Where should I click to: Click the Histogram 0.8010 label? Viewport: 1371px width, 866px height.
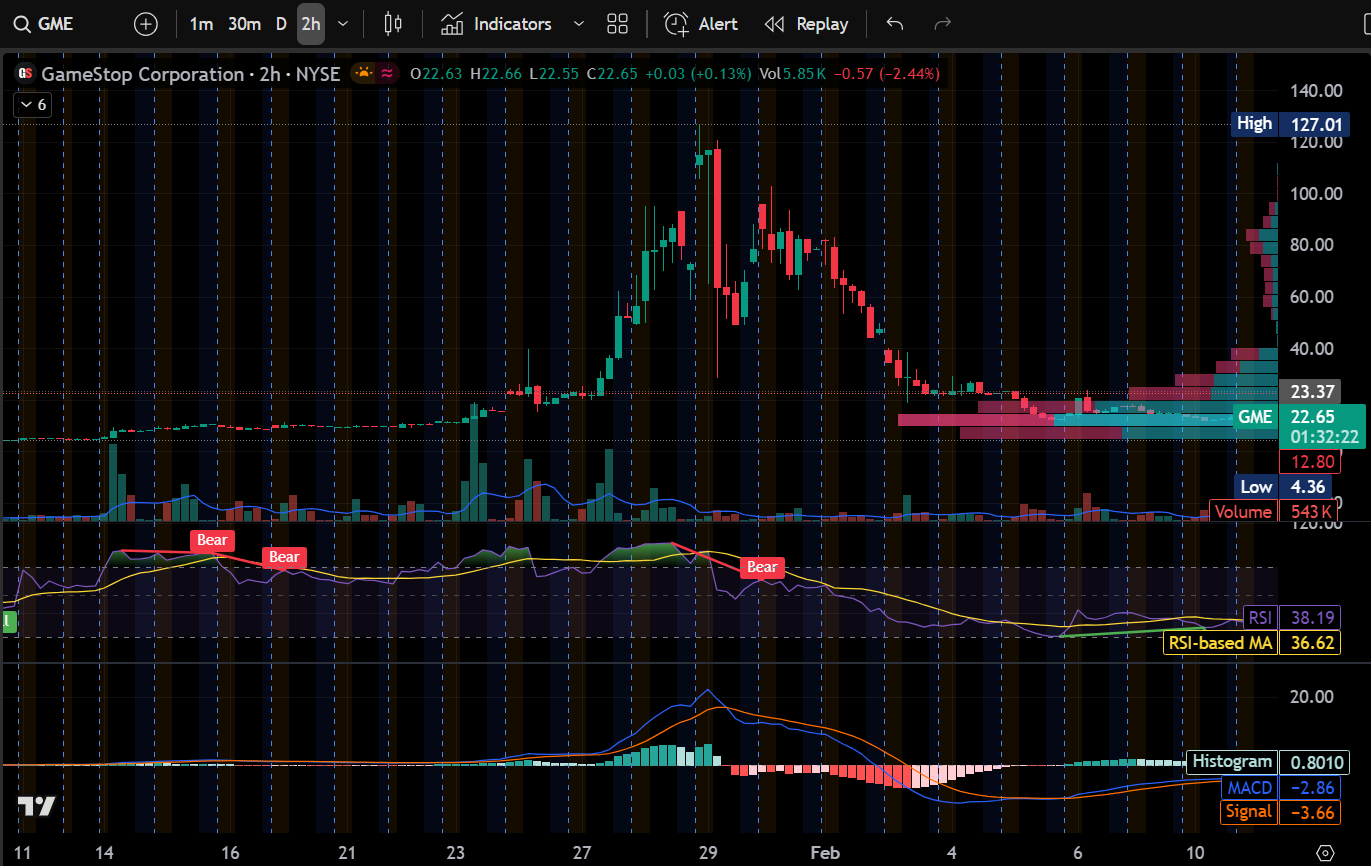tap(1268, 763)
